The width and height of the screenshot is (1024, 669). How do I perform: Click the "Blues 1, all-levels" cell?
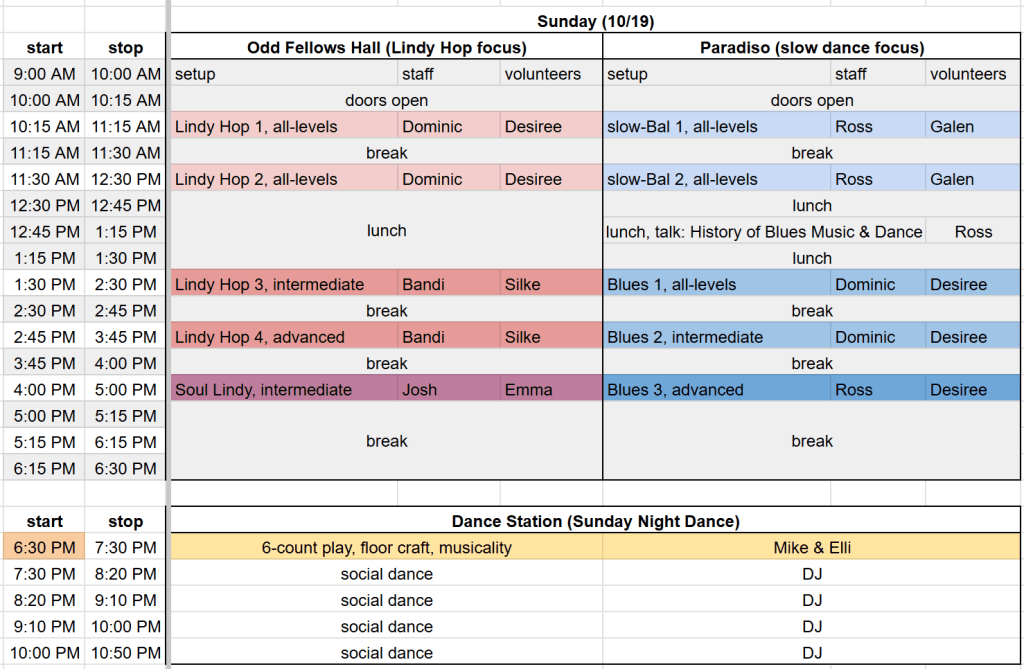716,285
